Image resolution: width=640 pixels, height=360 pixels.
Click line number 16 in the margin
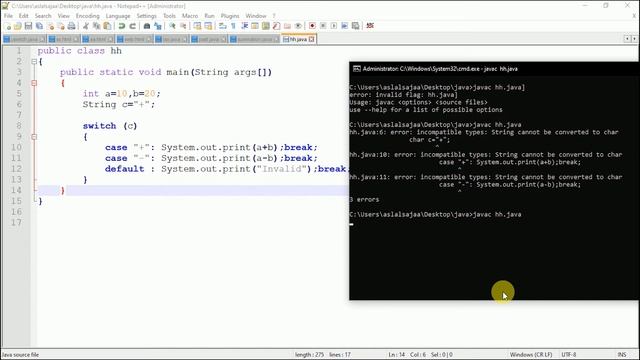pos(16,212)
